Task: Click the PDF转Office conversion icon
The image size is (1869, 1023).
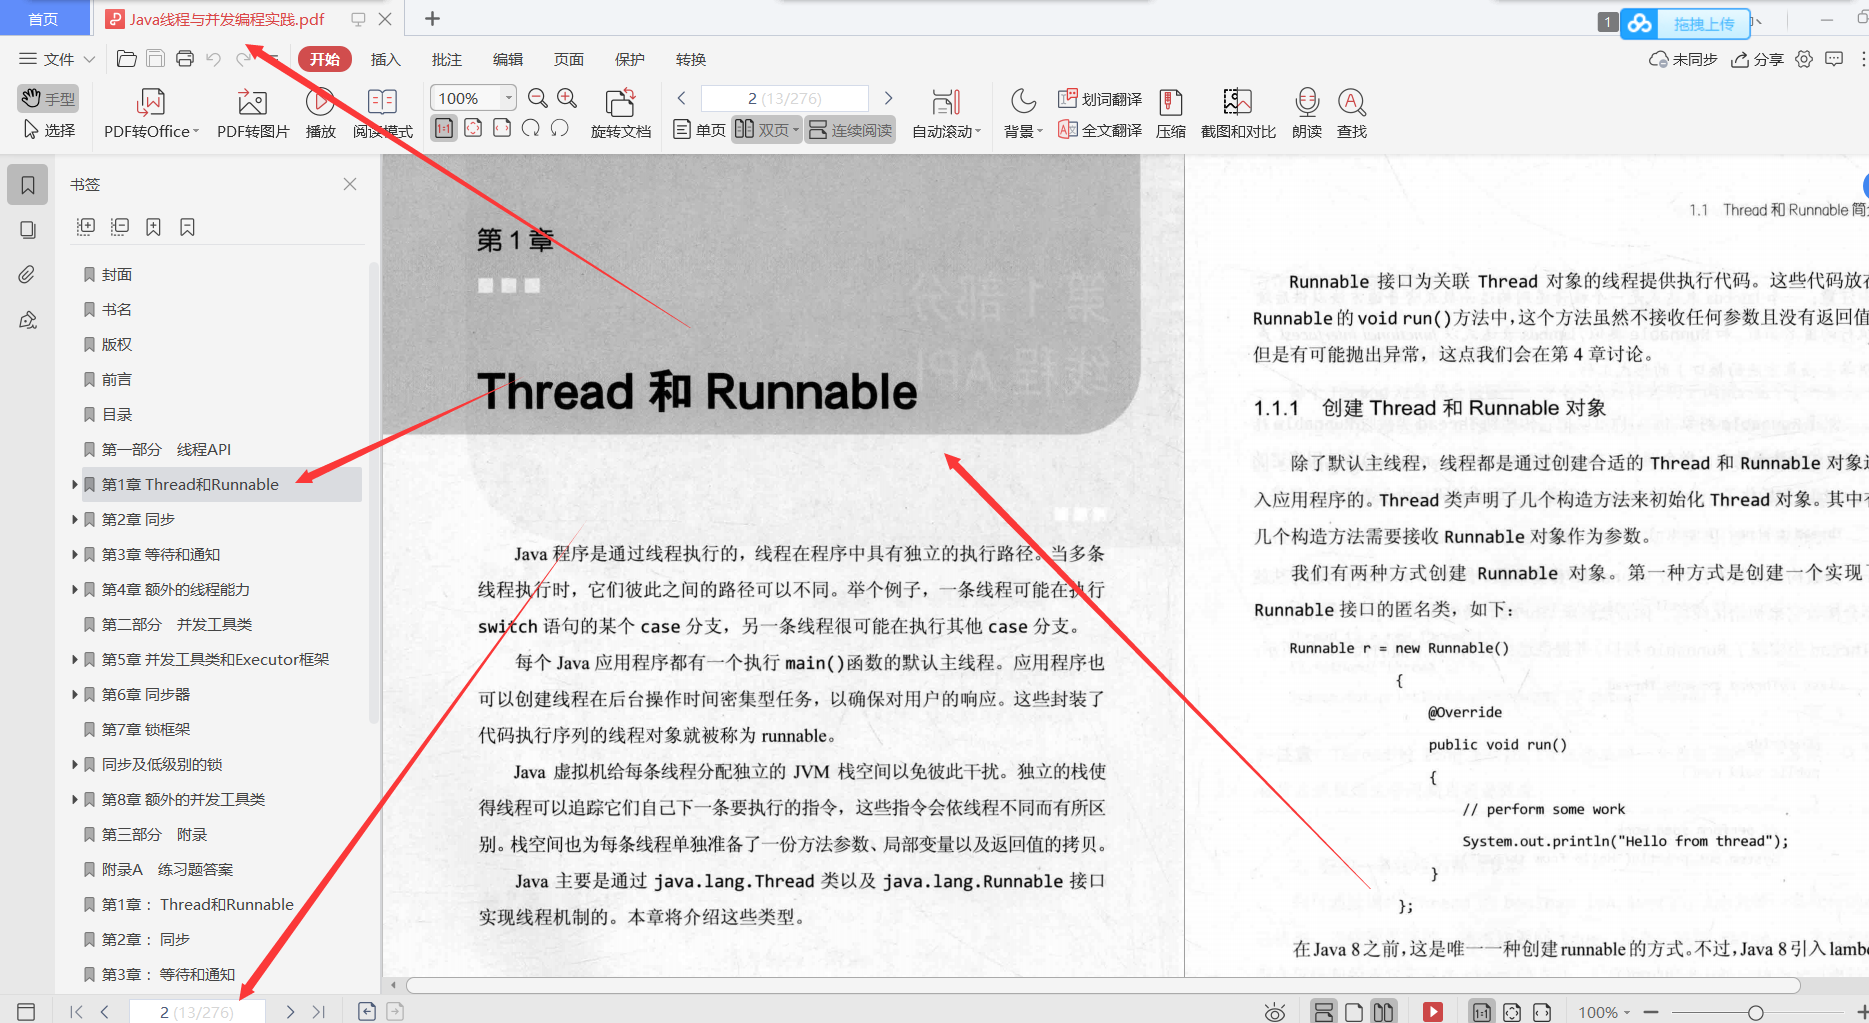Action: [x=151, y=102]
